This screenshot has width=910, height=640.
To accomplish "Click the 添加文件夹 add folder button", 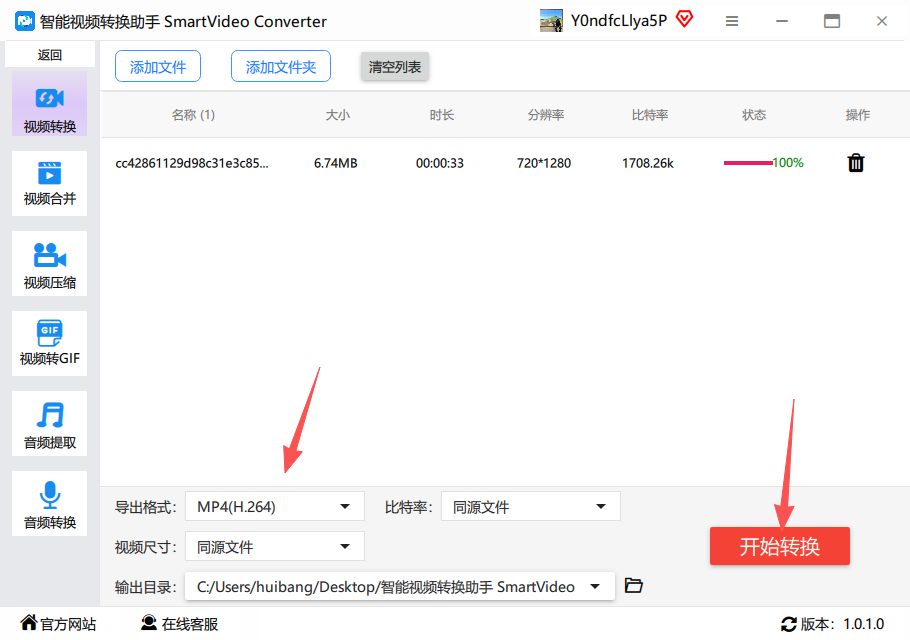I will click(x=281, y=66).
